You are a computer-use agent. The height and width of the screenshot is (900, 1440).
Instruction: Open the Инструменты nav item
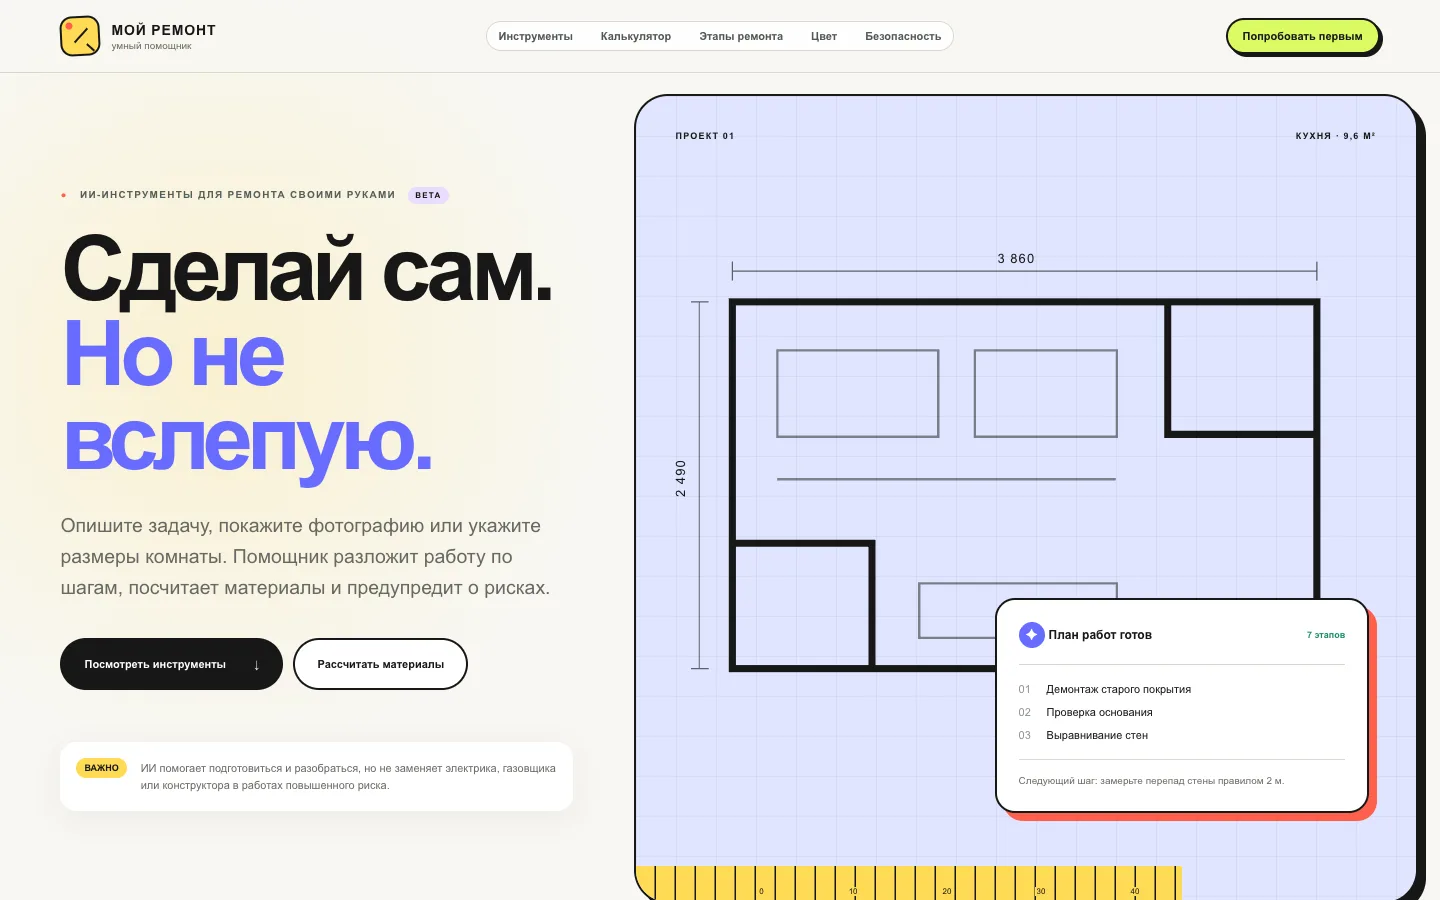(x=535, y=36)
